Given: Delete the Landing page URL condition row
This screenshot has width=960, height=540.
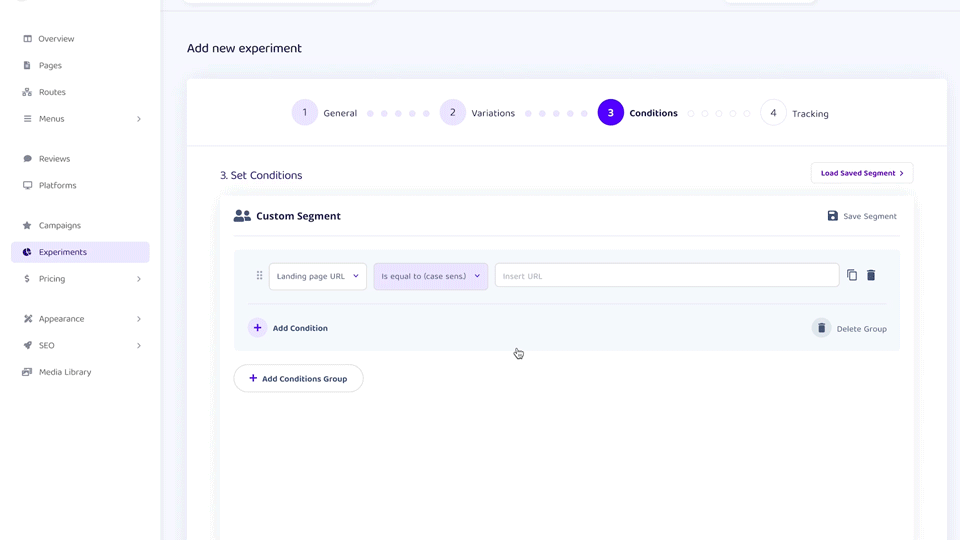Looking at the screenshot, I should (x=871, y=276).
